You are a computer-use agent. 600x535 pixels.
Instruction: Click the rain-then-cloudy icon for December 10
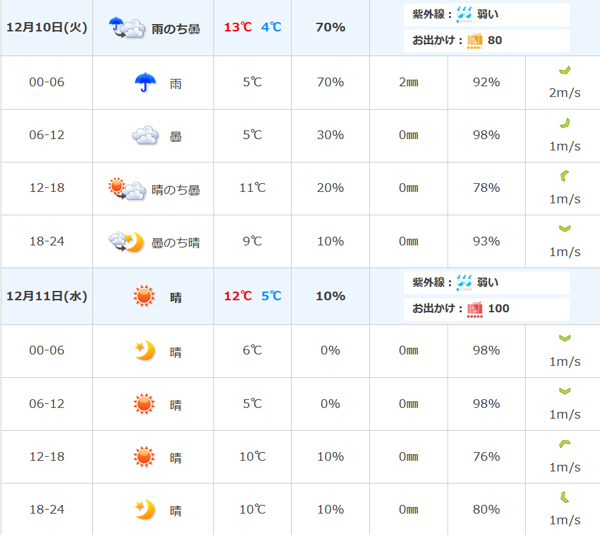tap(127, 27)
